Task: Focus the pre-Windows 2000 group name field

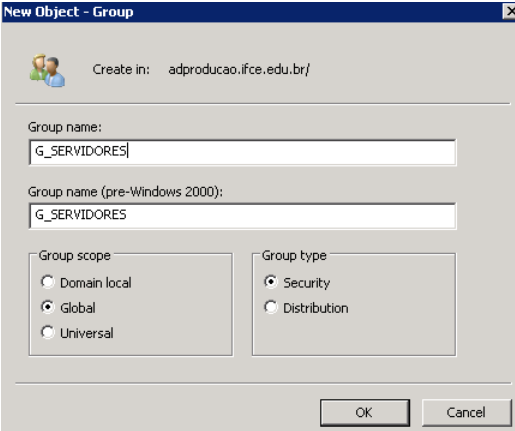Action: pyautogui.click(x=242, y=216)
